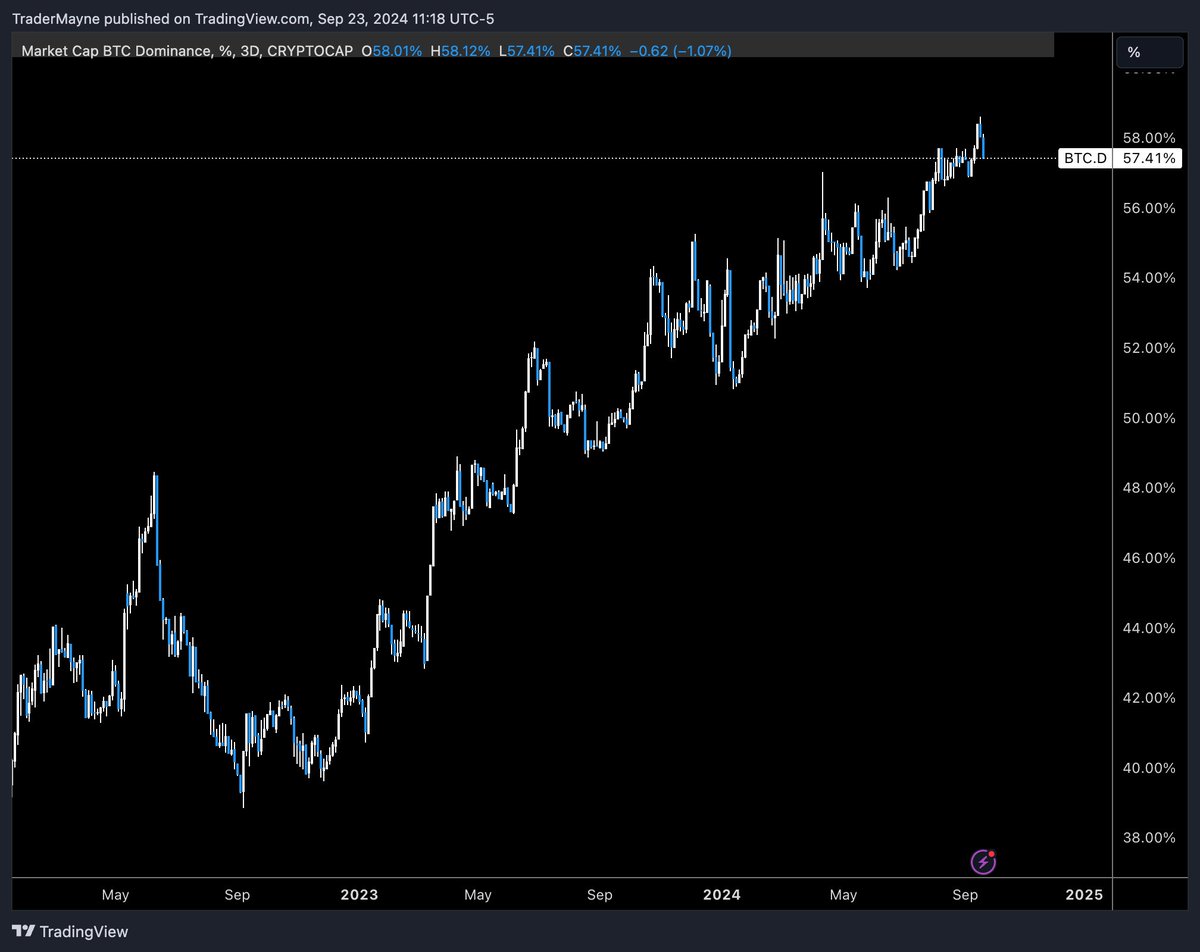
Task: Click the 2024 time axis label
Action: tap(722, 895)
